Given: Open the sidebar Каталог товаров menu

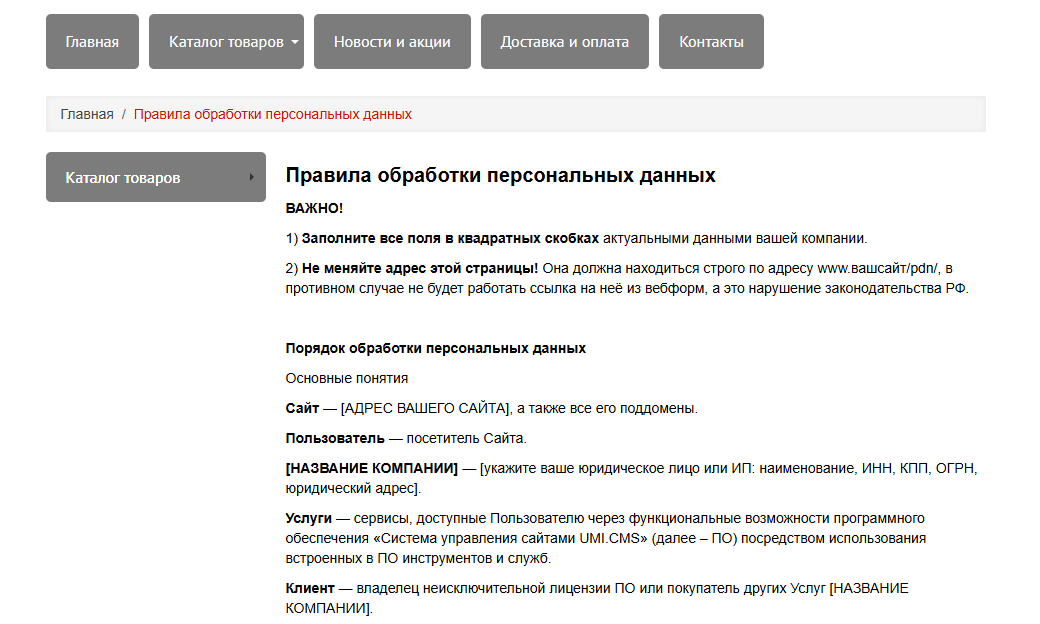Looking at the screenshot, I should (x=156, y=177).
